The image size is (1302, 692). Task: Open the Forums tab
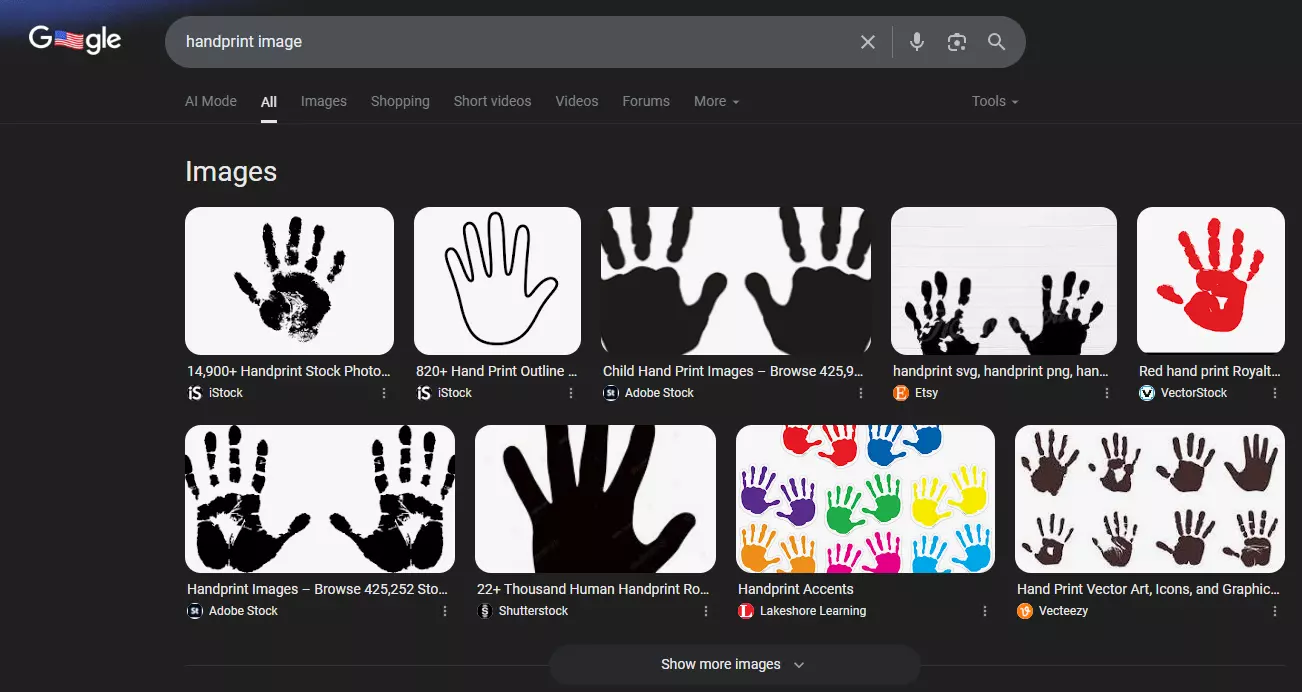(646, 101)
